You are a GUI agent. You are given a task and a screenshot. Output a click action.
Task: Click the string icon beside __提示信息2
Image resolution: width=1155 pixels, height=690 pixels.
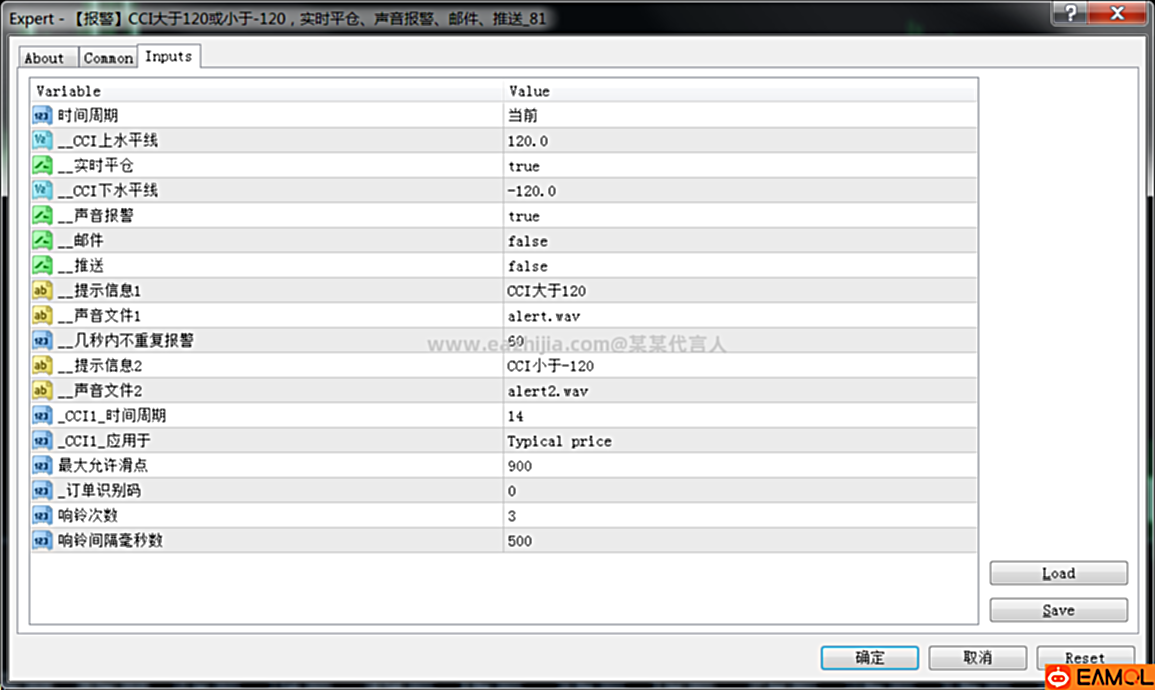point(42,366)
